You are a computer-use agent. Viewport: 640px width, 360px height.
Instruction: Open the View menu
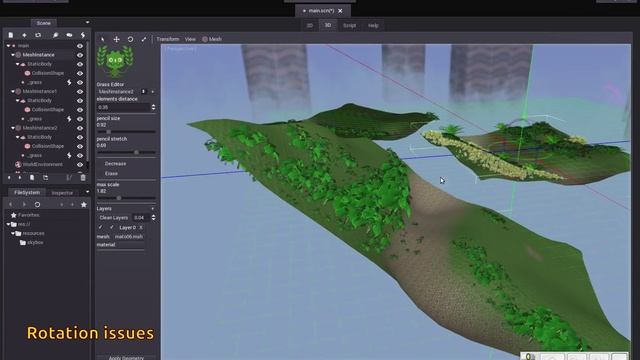coord(190,39)
